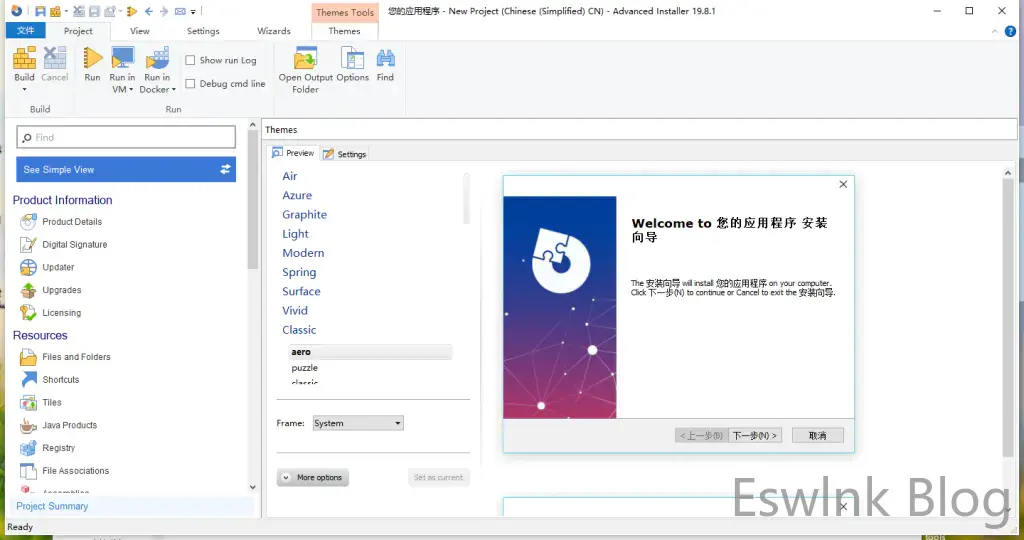Click the Build icon in the ribbon
Viewport: 1024px width, 540px height.
click(x=24, y=59)
